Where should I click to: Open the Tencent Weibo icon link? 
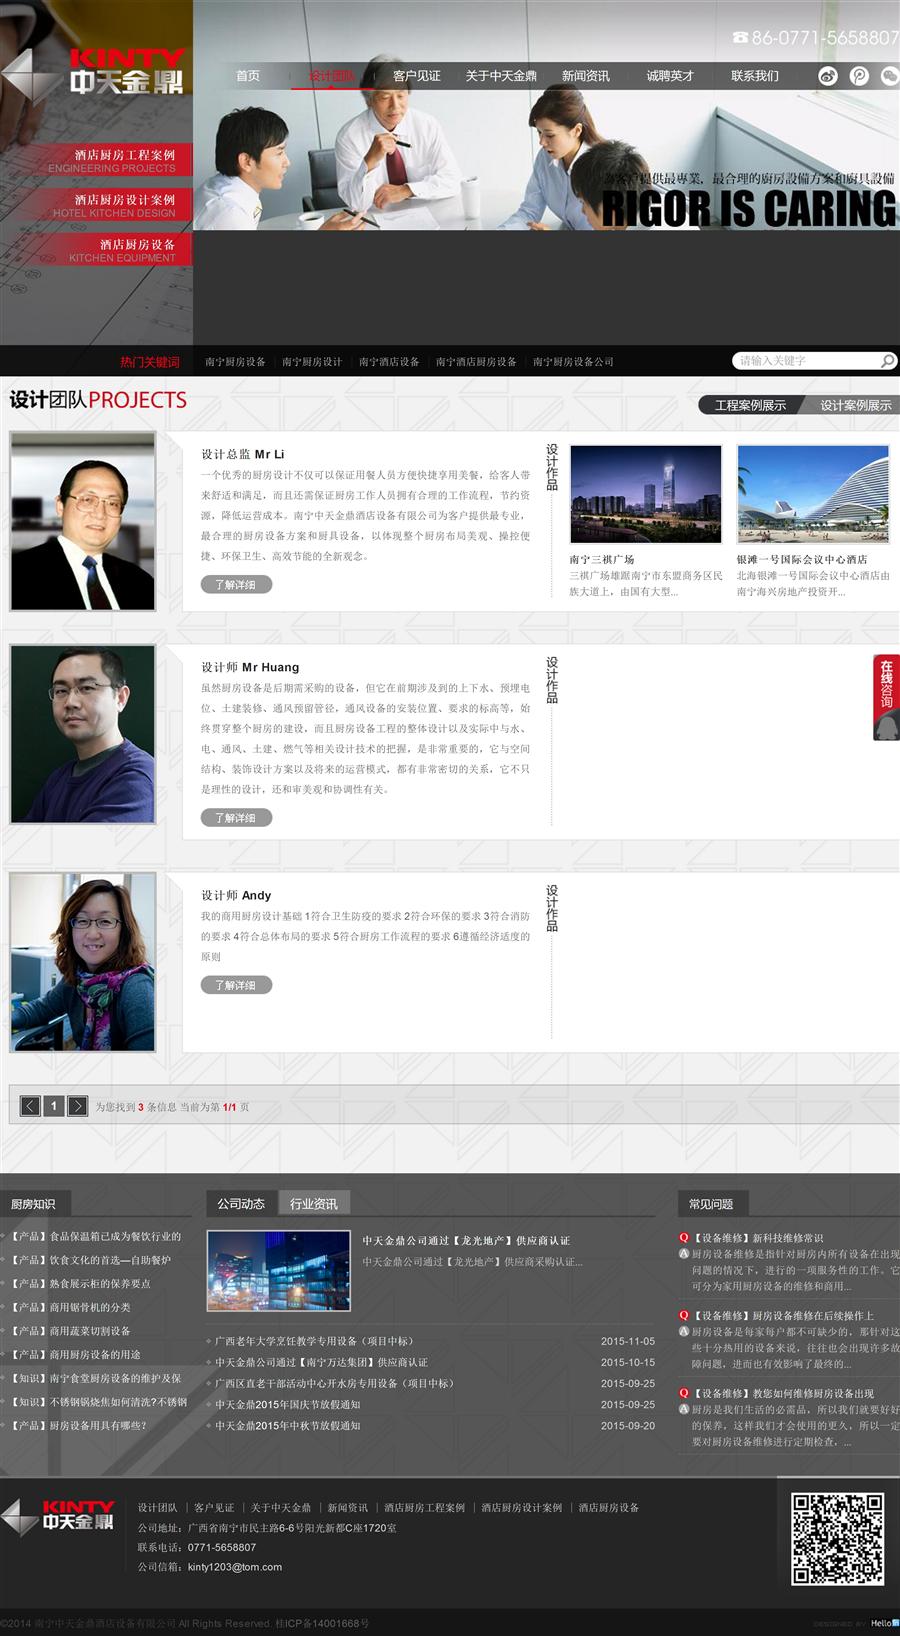[859, 76]
